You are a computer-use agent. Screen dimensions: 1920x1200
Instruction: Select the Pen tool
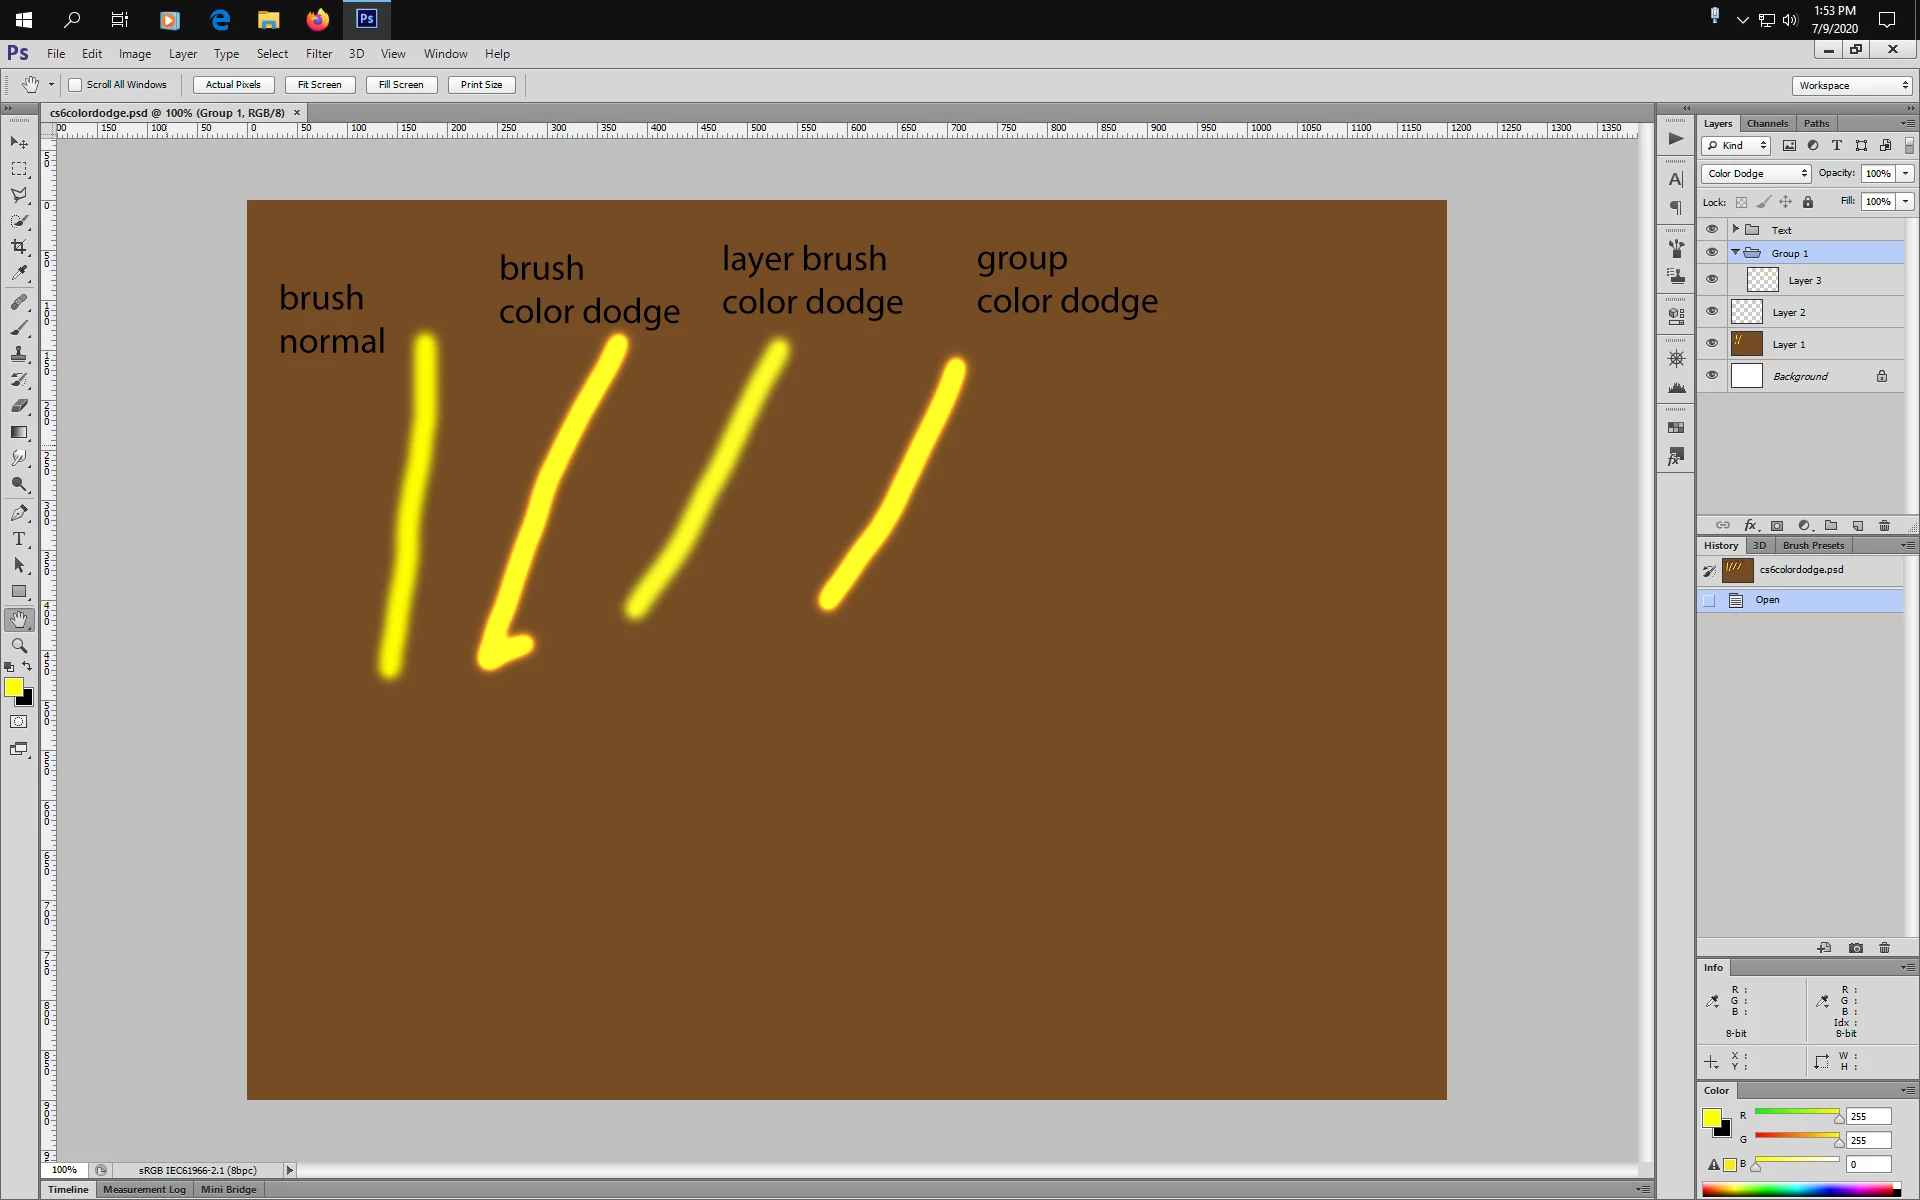(x=19, y=513)
